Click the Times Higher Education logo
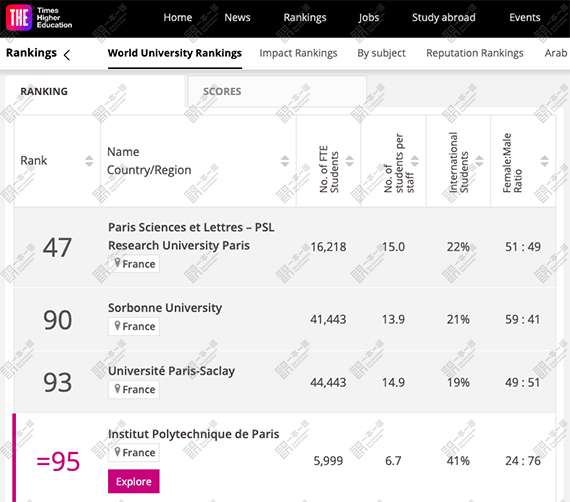 (39, 18)
